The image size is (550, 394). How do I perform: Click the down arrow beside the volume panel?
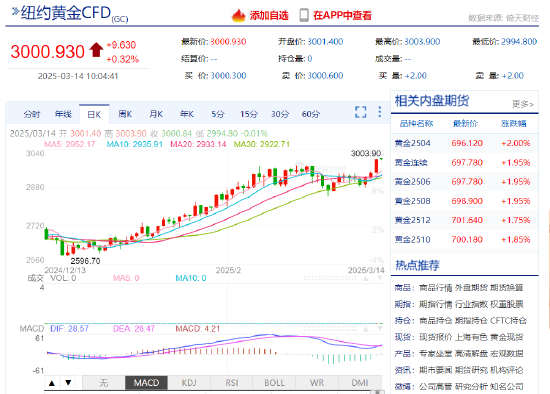click(x=380, y=278)
